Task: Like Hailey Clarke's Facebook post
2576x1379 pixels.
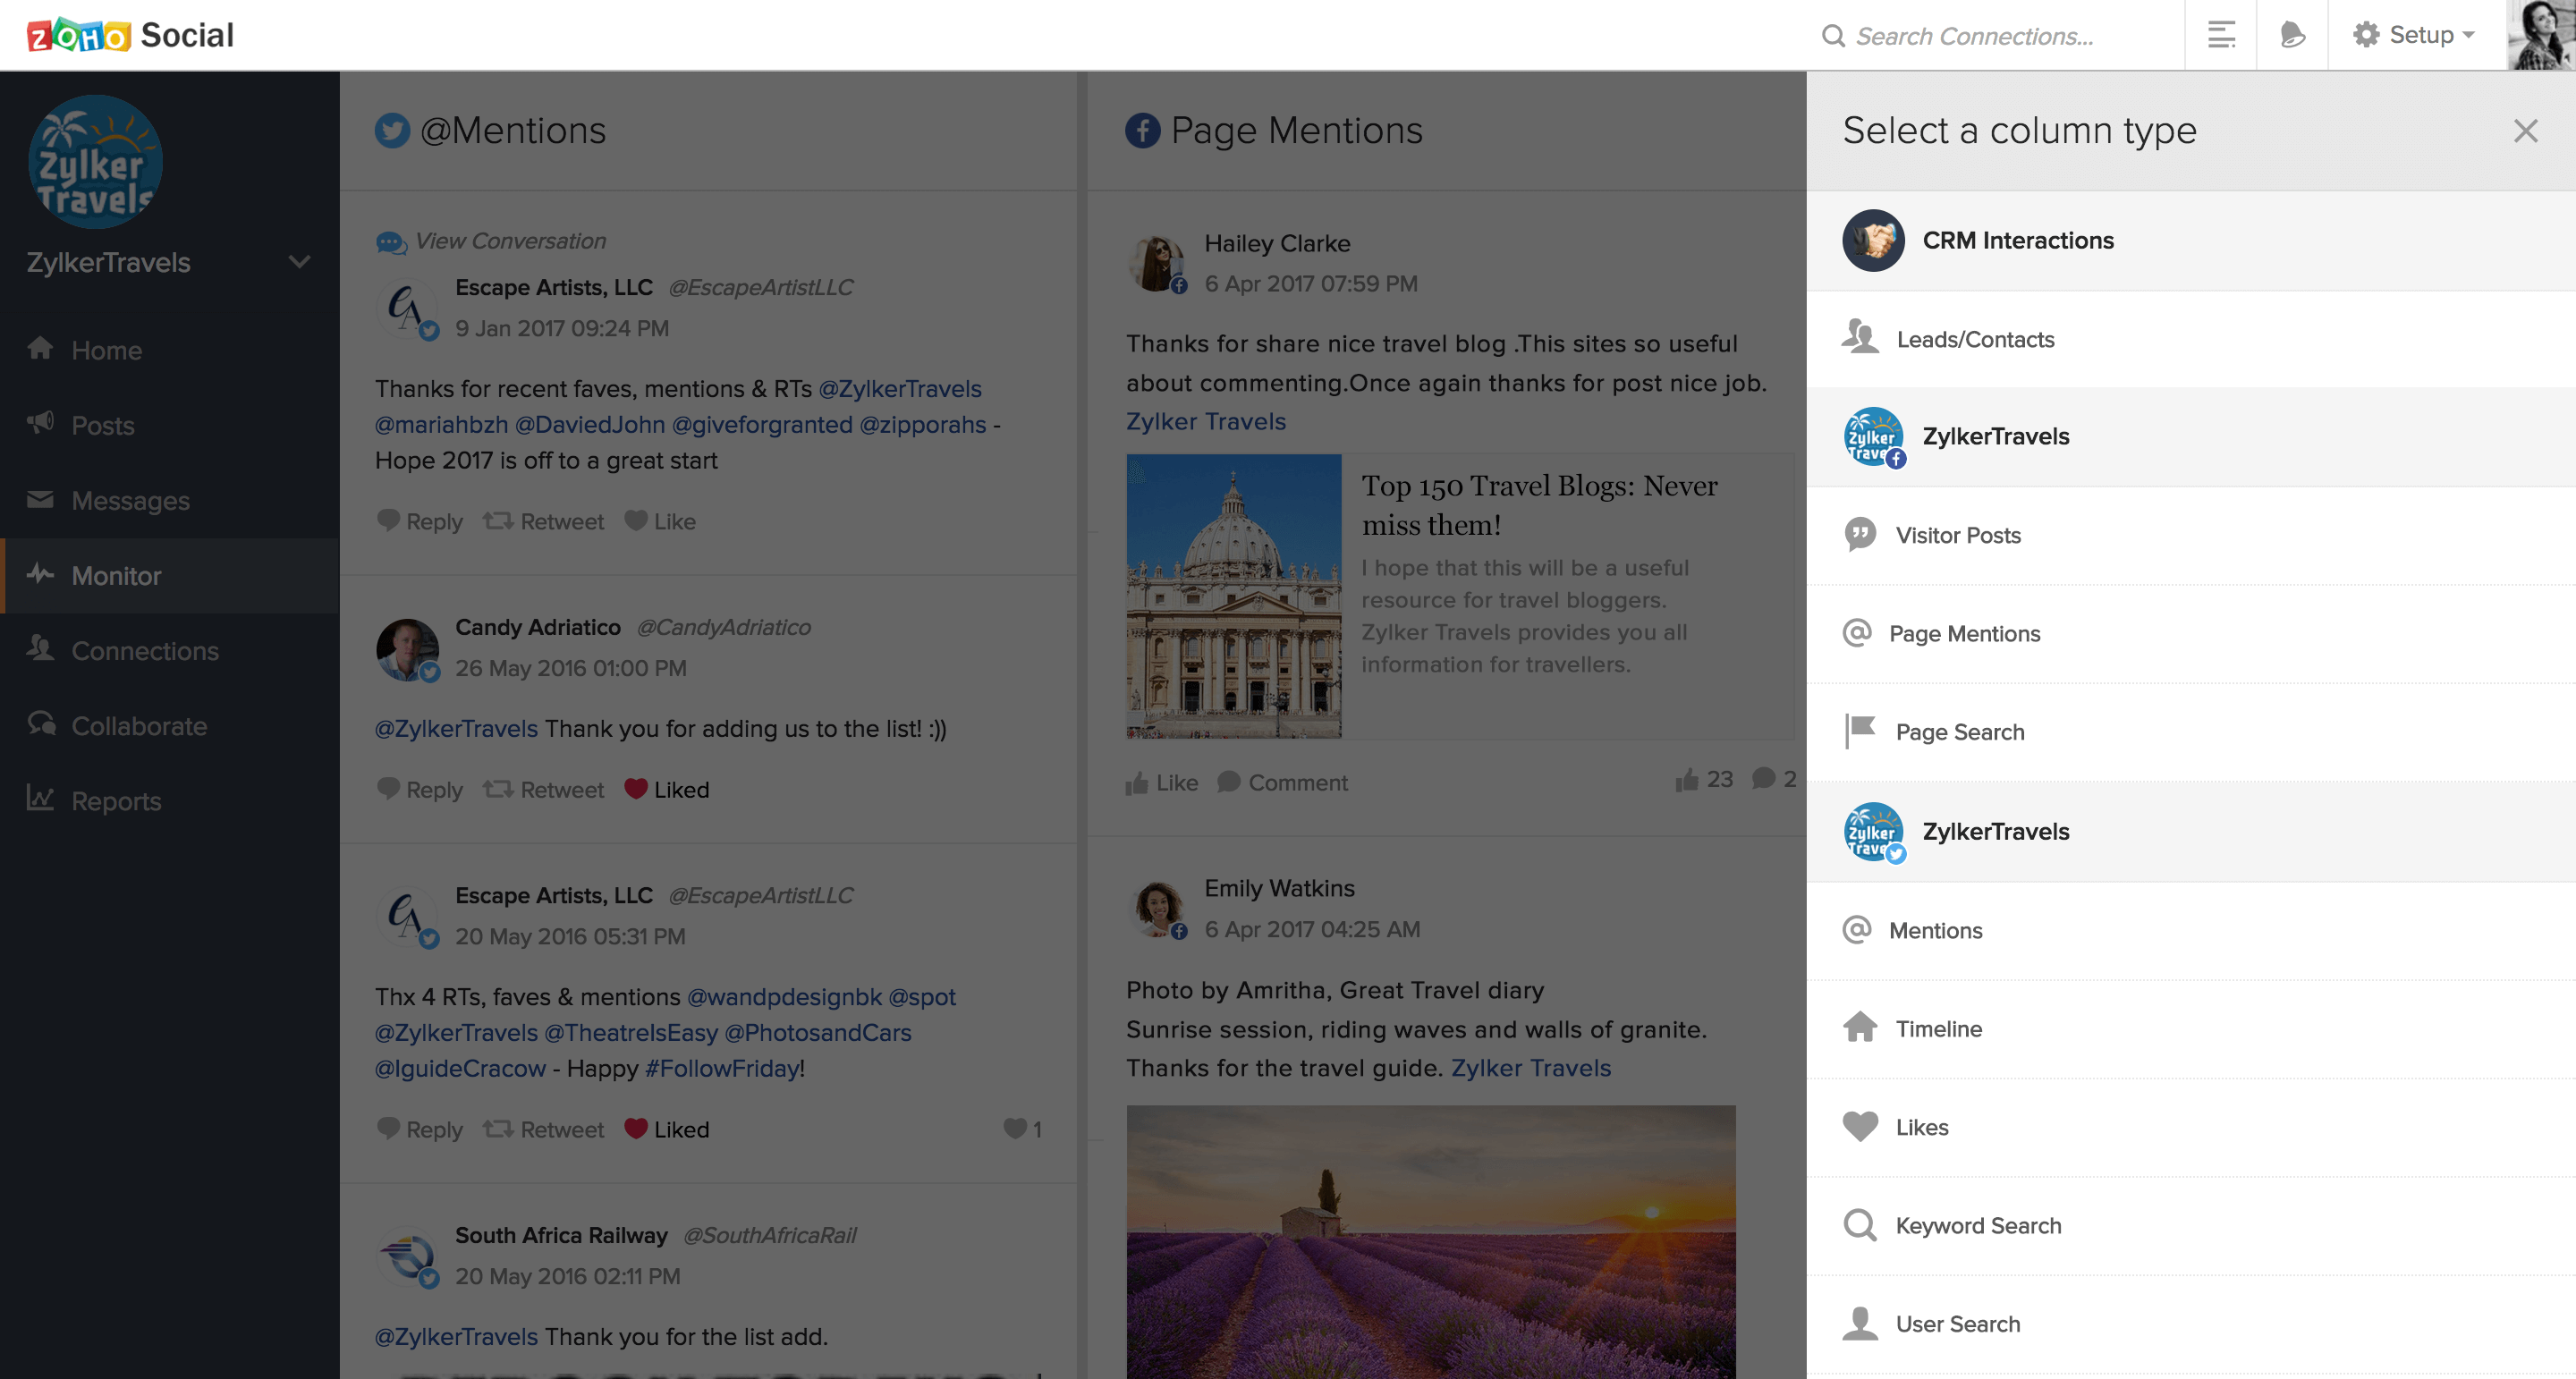Action: (1162, 783)
